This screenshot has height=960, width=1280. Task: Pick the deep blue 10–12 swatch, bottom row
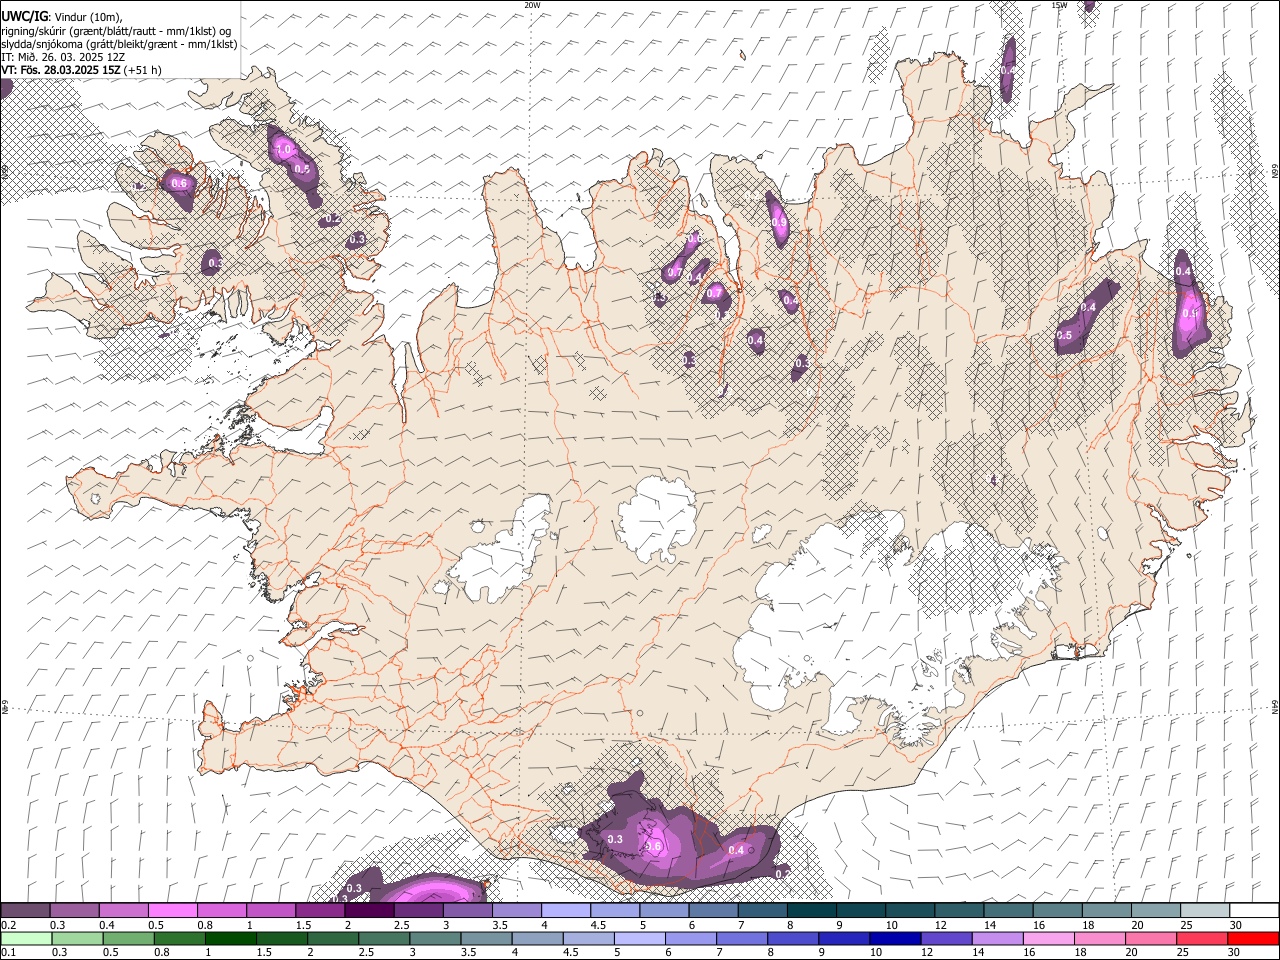point(893,939)
